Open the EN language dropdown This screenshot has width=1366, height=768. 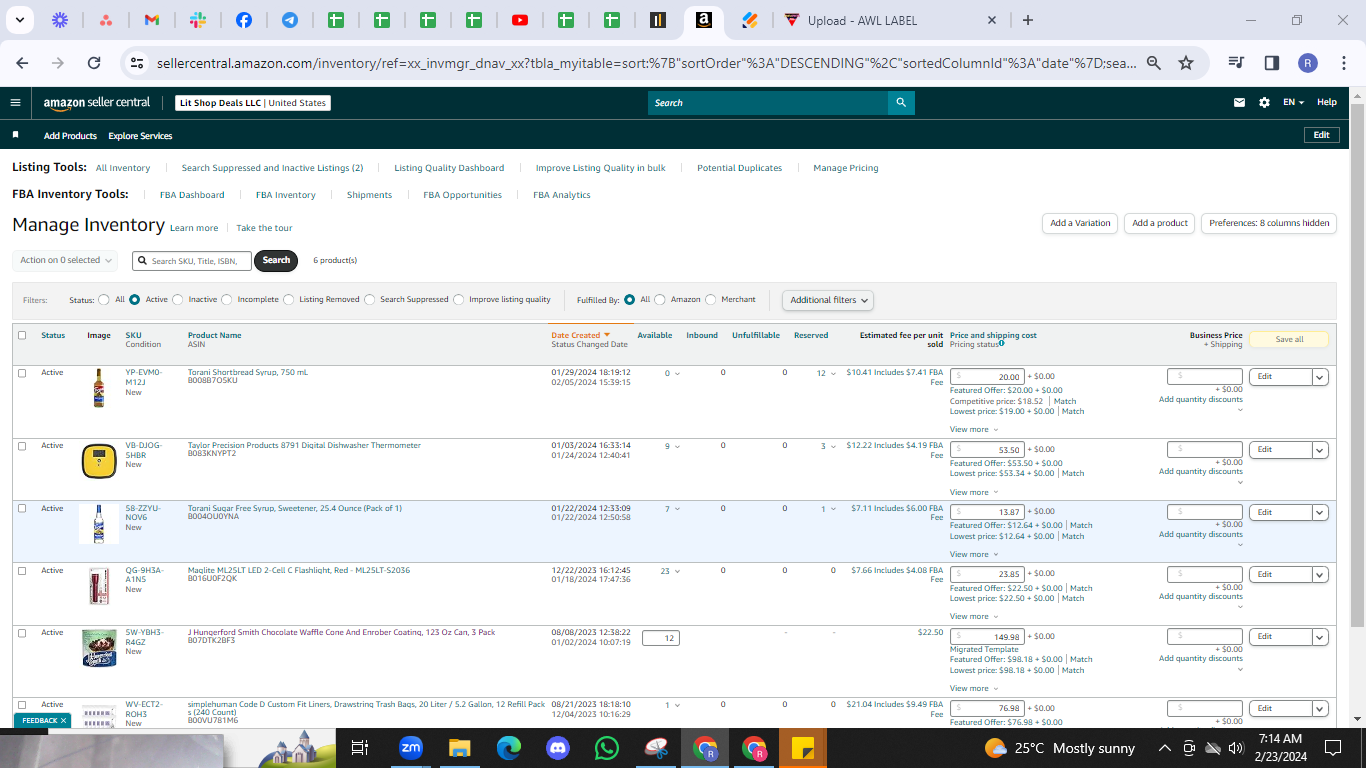point(1294,102)
